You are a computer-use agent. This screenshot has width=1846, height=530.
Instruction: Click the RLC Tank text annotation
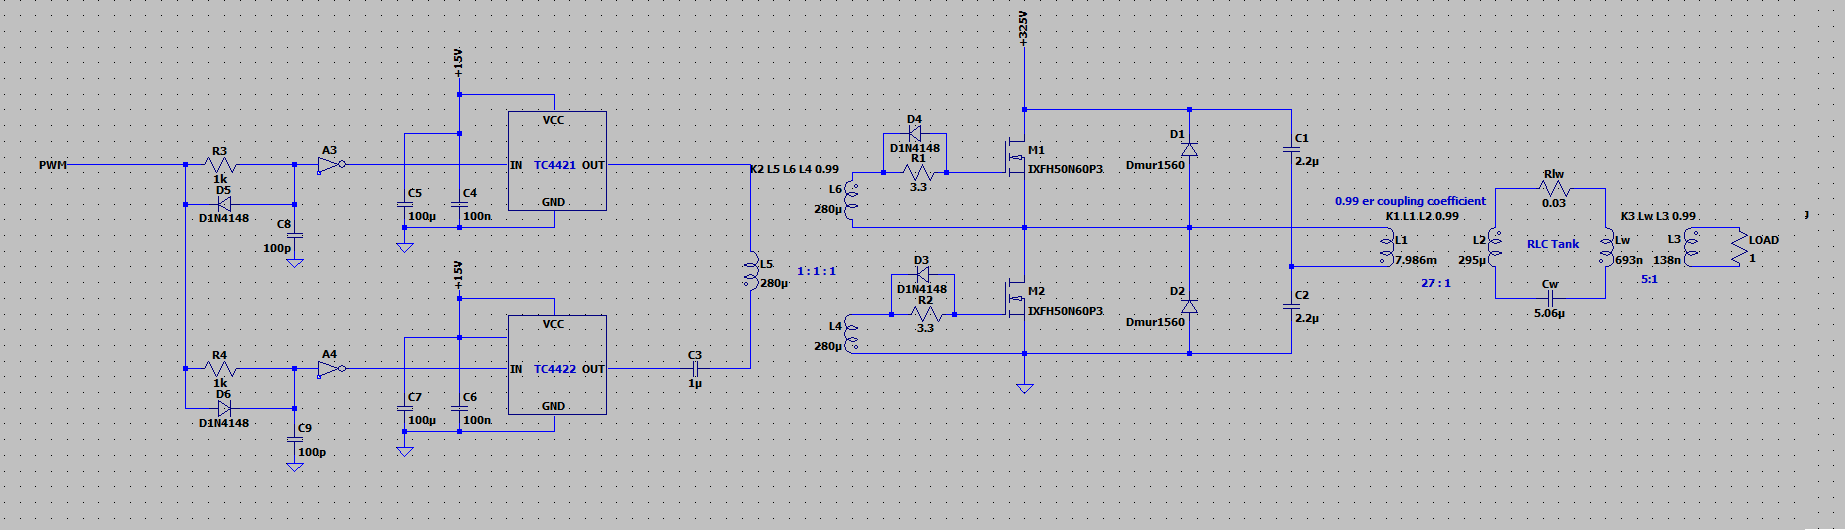pyautogui.click(x=1553, y=244)
